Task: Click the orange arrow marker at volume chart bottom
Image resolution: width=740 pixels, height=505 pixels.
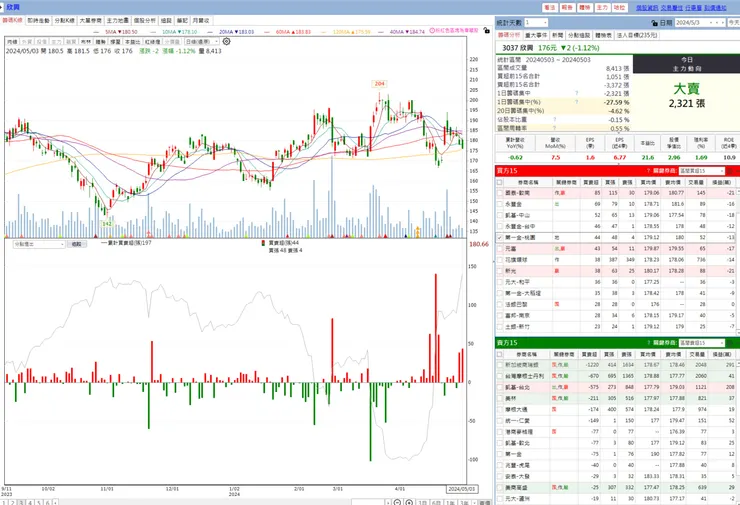Action: [417, 232]
